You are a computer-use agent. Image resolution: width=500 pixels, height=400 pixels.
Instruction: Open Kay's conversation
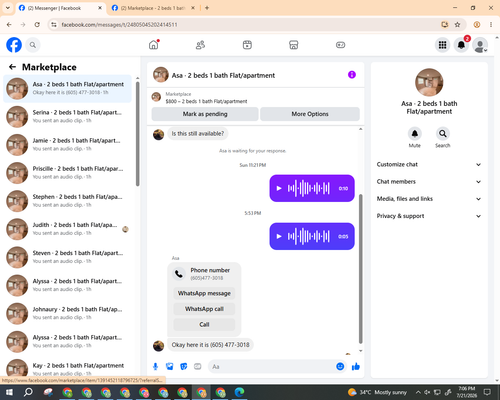pyautogui.click(x=67, y=368)
